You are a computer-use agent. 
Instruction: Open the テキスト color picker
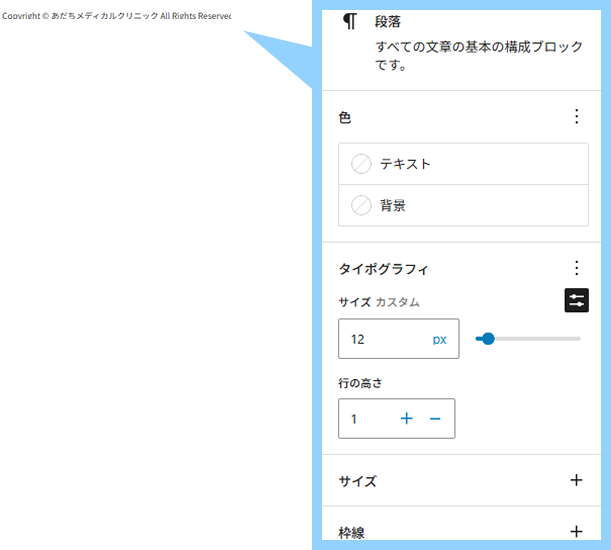coord(463,164)
